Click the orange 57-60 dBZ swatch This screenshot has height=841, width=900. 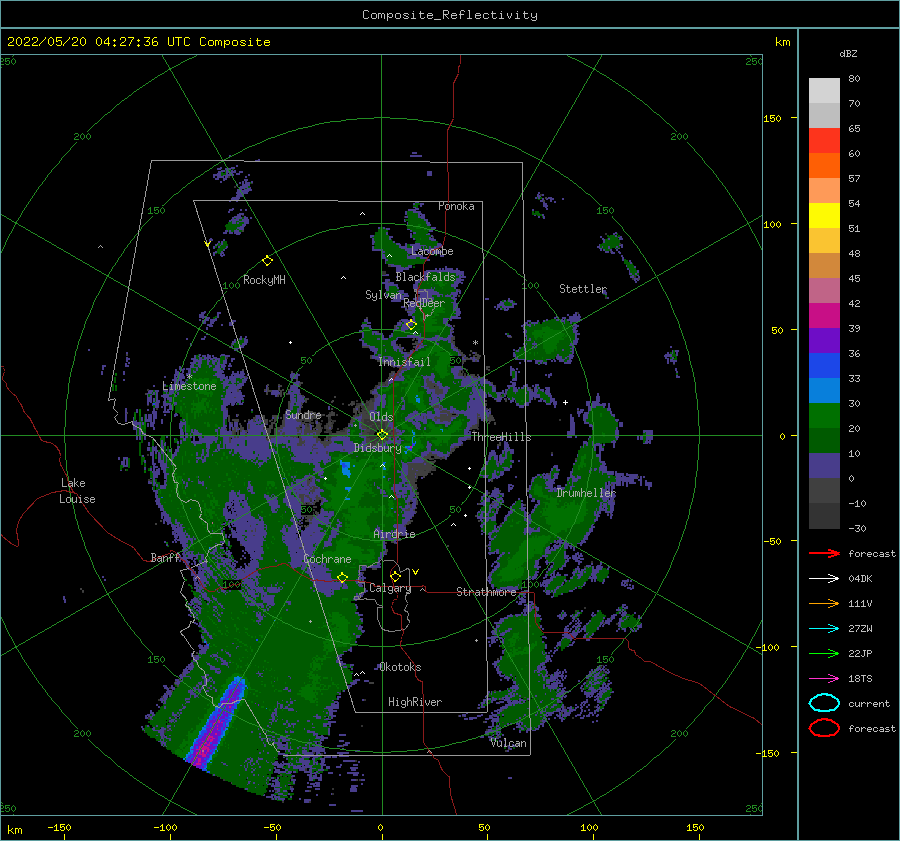point(824,166)
